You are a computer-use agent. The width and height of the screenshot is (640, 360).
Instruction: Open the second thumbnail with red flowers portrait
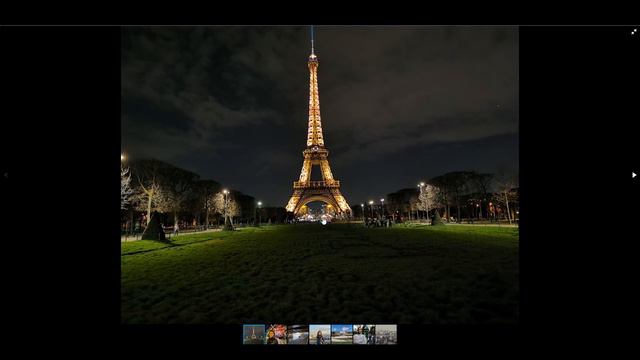pyautogui.click(x=276, y=334)
